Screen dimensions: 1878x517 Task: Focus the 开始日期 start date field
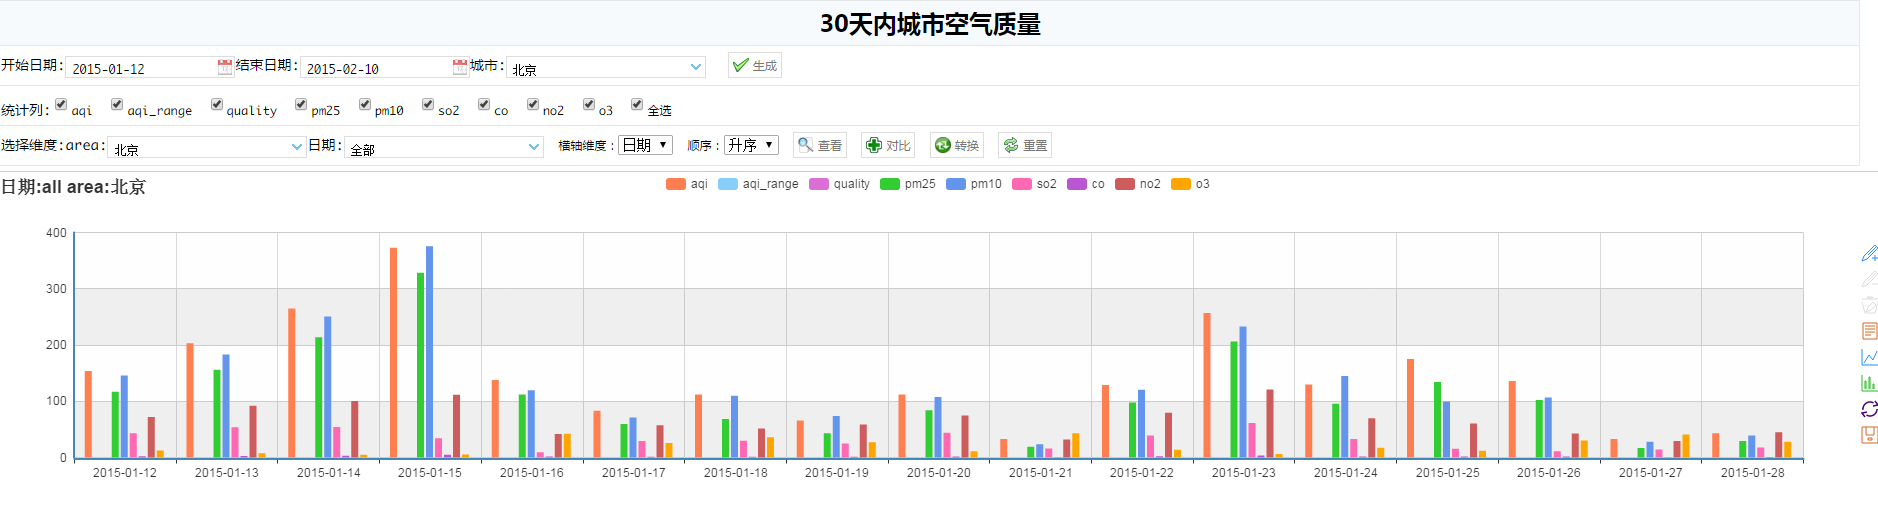140,68
